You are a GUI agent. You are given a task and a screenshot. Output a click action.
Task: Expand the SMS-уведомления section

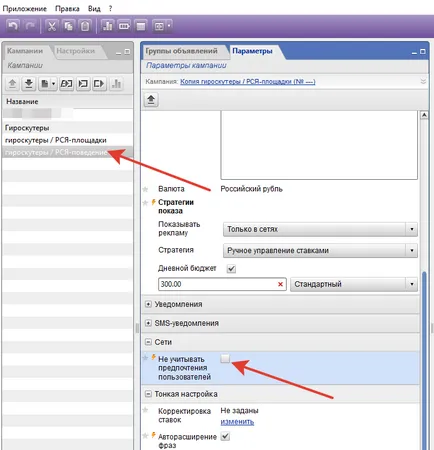click(149, 323)
